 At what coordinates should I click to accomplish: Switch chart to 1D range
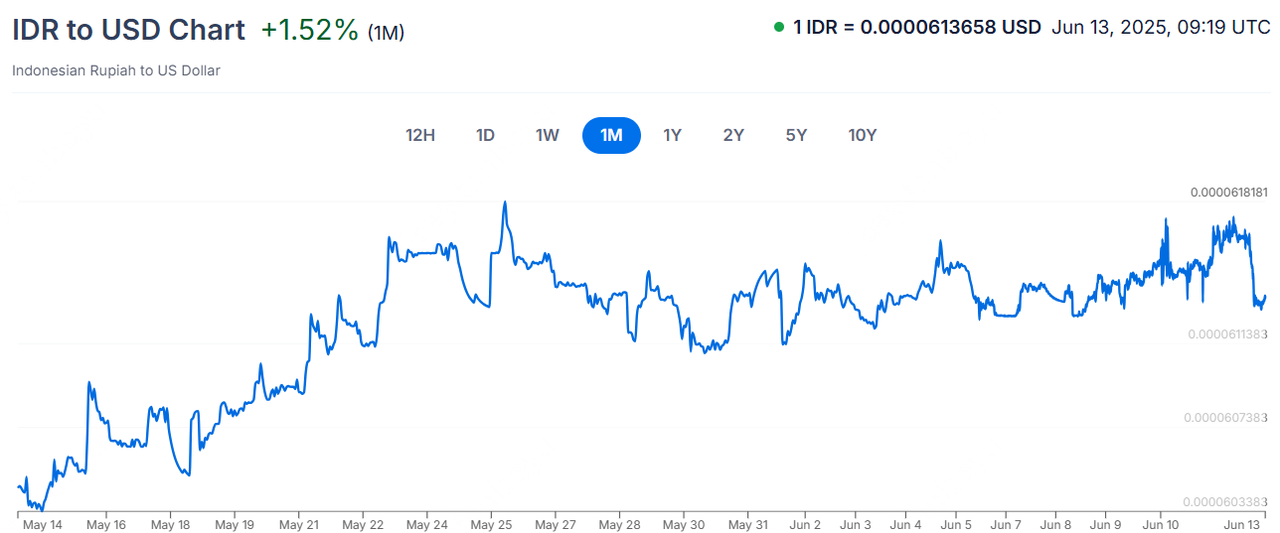pos(485,135)
